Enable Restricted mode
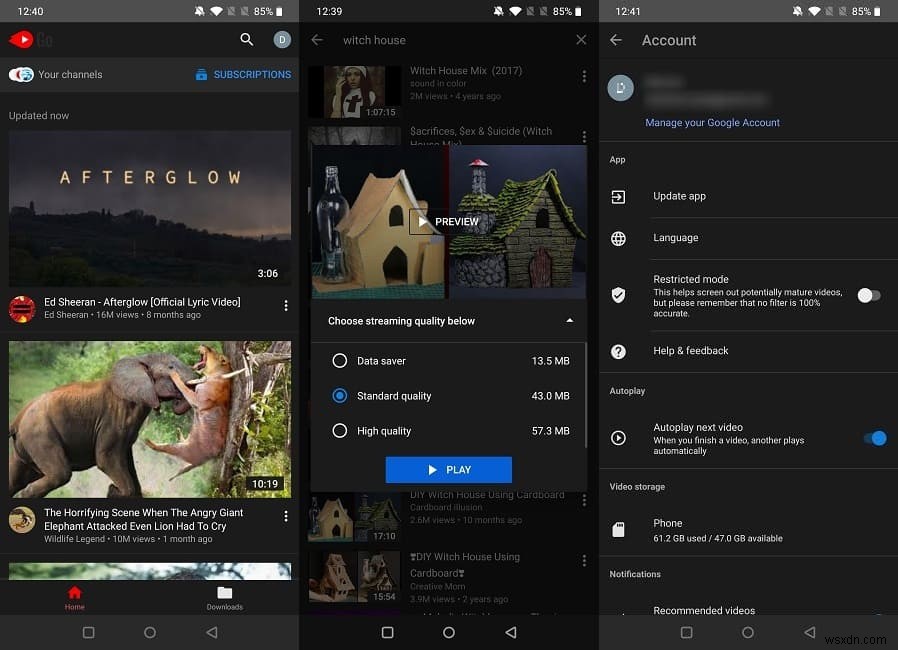898x650 pixels. tap(869, 295)
